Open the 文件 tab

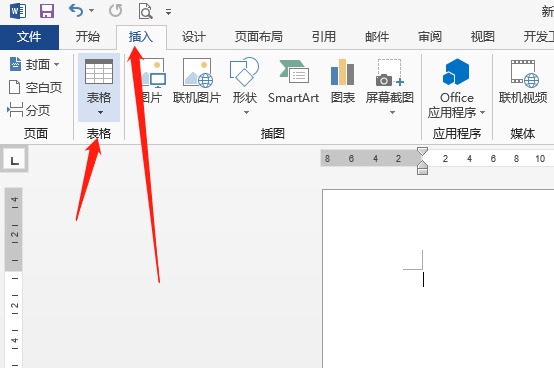pyautogui.click(x=29, y=37)
